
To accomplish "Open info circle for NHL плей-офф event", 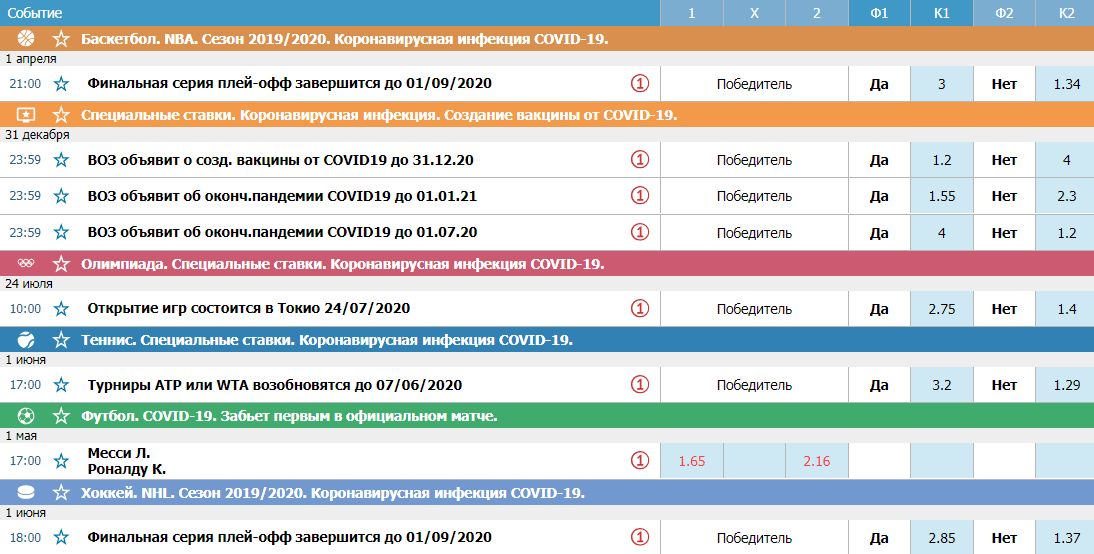I will pos(640,537).
